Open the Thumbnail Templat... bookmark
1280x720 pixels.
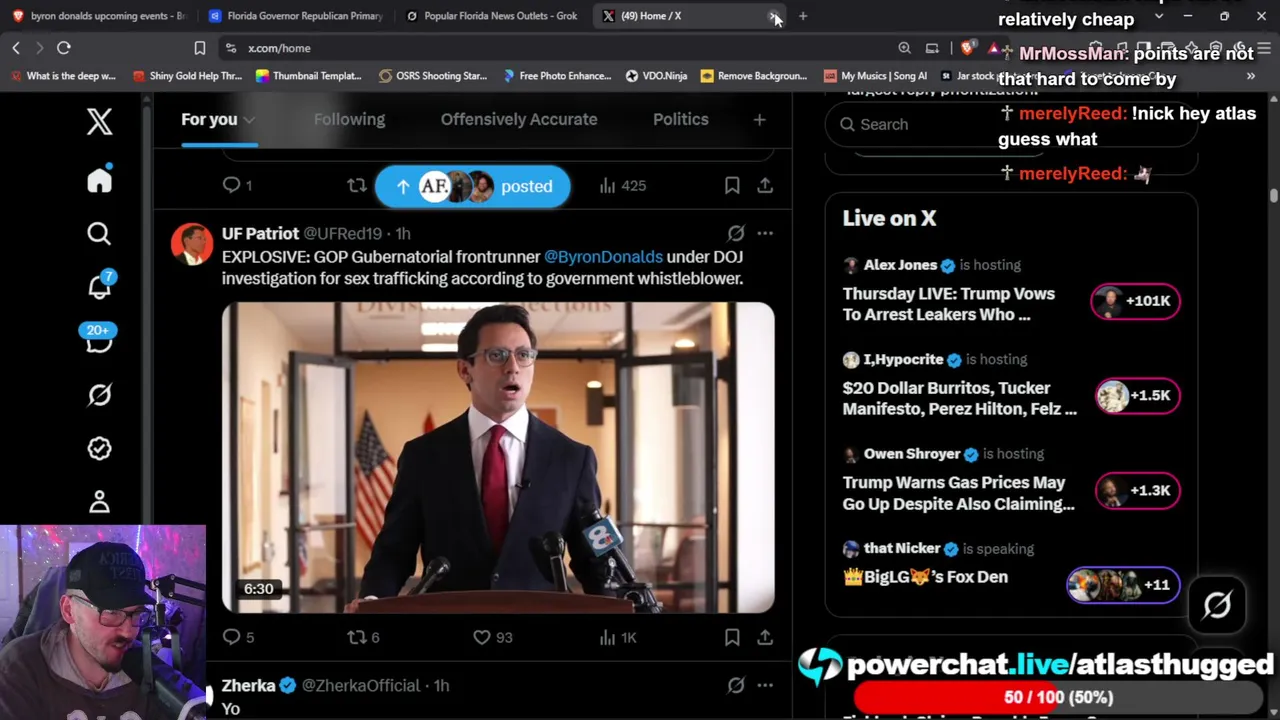(x=308, y=76)
